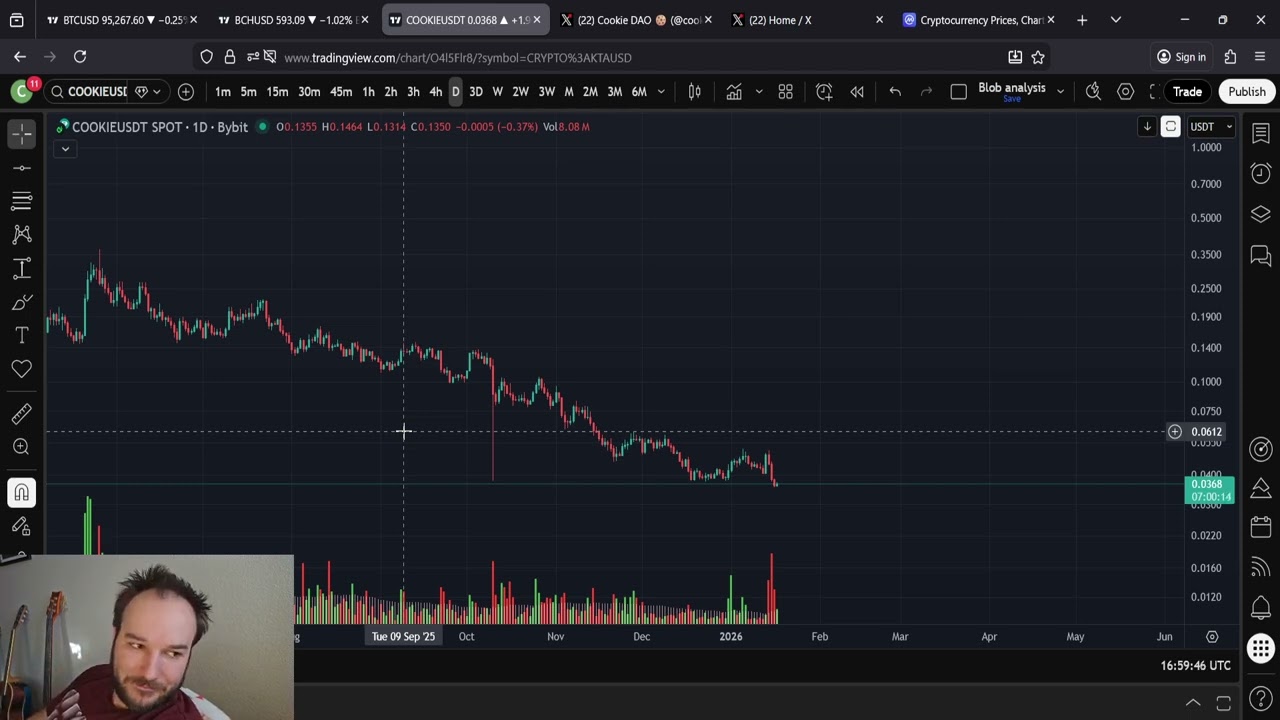Select the D daily timeframe
This screenshot has width=1280, height=720.
click(x=455, y=92)
